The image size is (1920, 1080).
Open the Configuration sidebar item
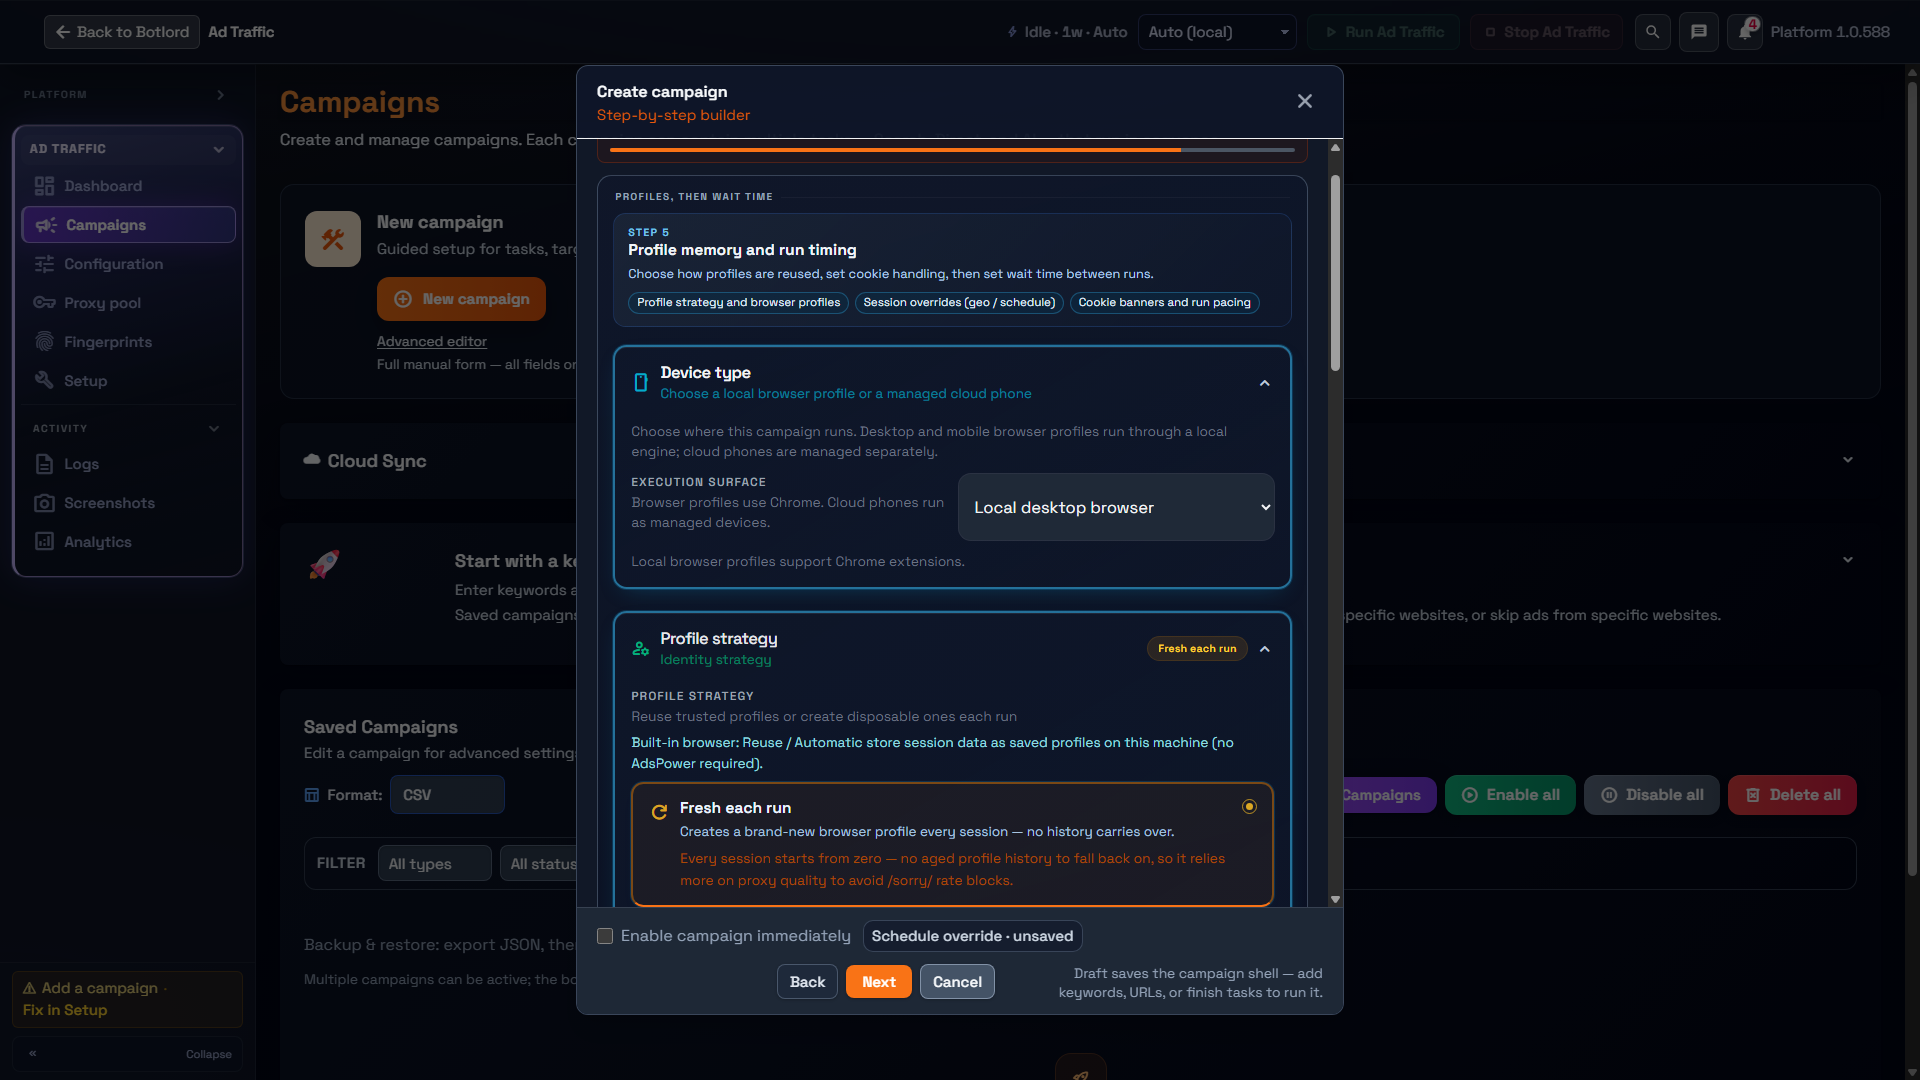[128, 264]
